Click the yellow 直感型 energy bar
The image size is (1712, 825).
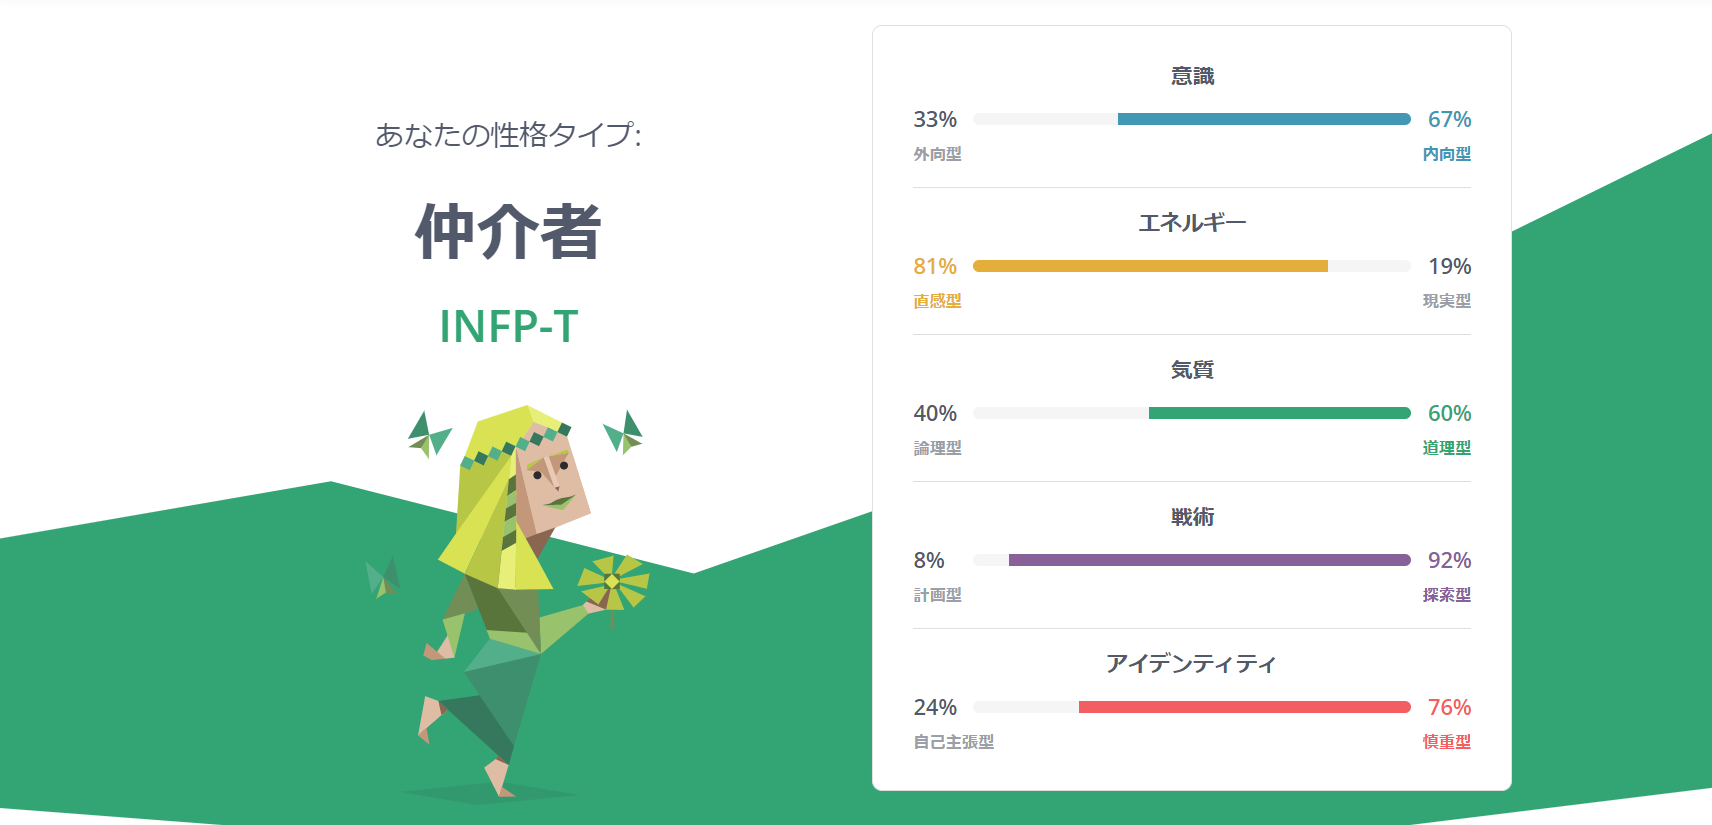(x=1150, y=266)
